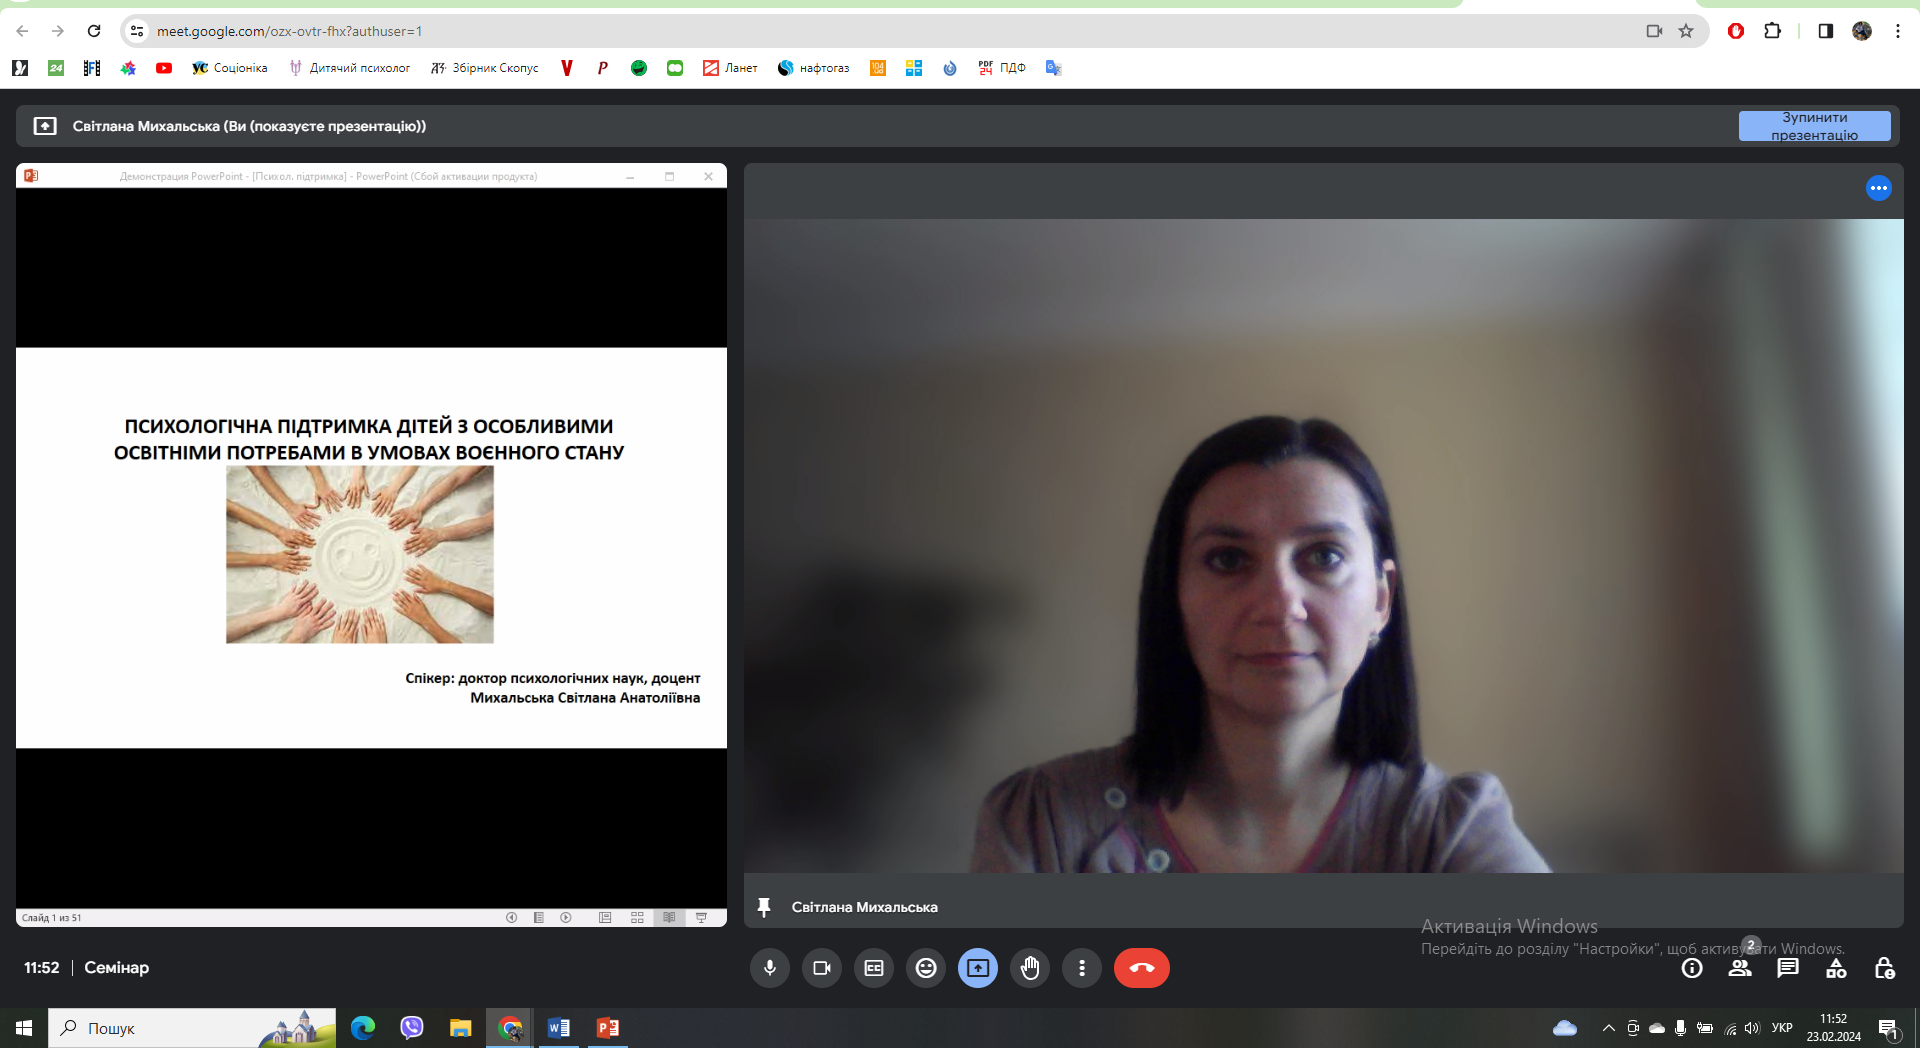Show hidden system tray icons
This screenshot has width=1920, height=1048.
pos(1608,1028)
